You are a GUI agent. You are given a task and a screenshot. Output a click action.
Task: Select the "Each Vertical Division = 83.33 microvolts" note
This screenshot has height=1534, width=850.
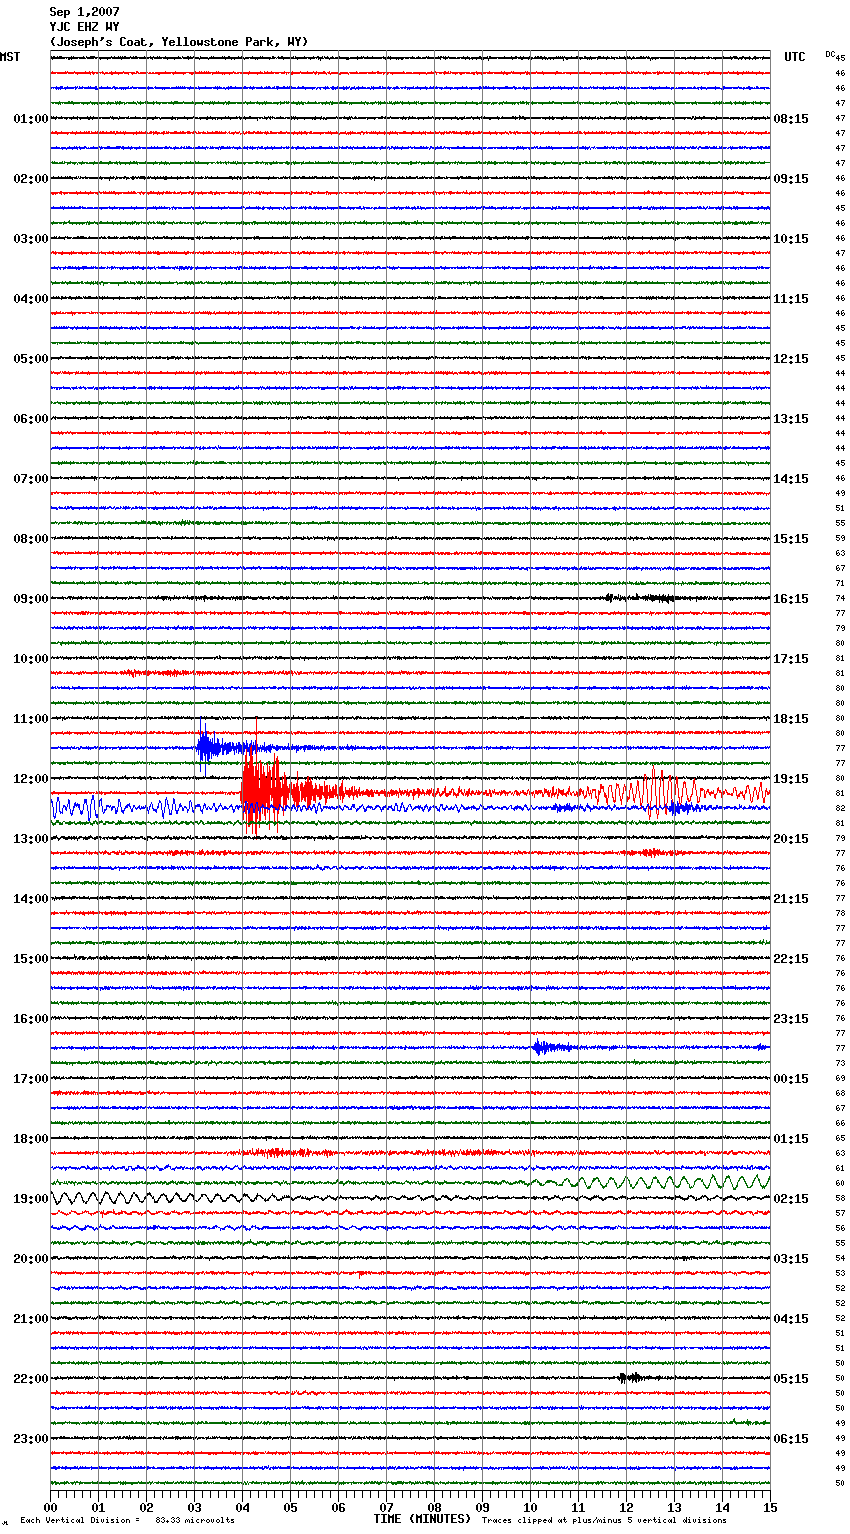pyautogui.click(x=127, y=1521)
